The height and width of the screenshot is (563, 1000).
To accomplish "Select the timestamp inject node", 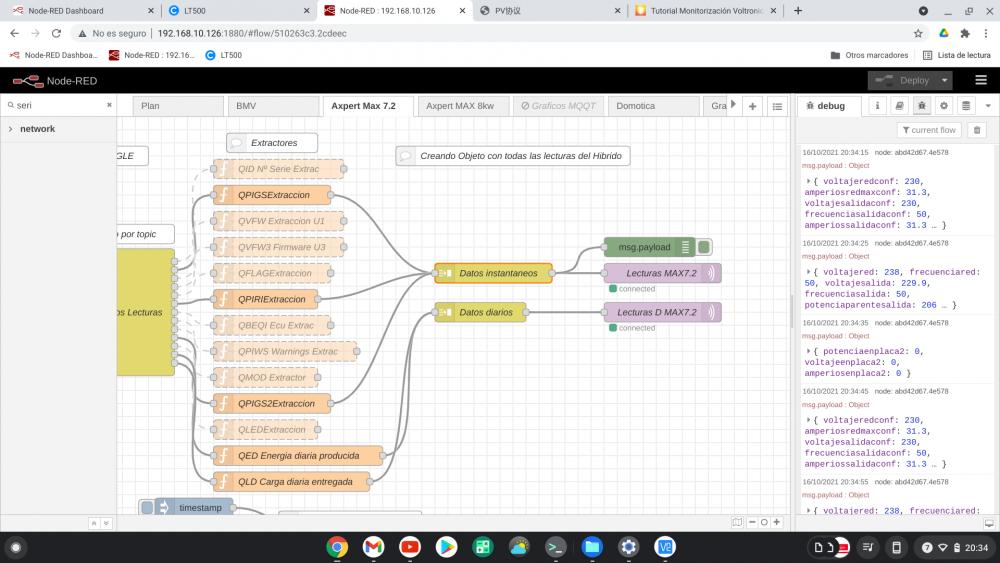I will [193, 508].
